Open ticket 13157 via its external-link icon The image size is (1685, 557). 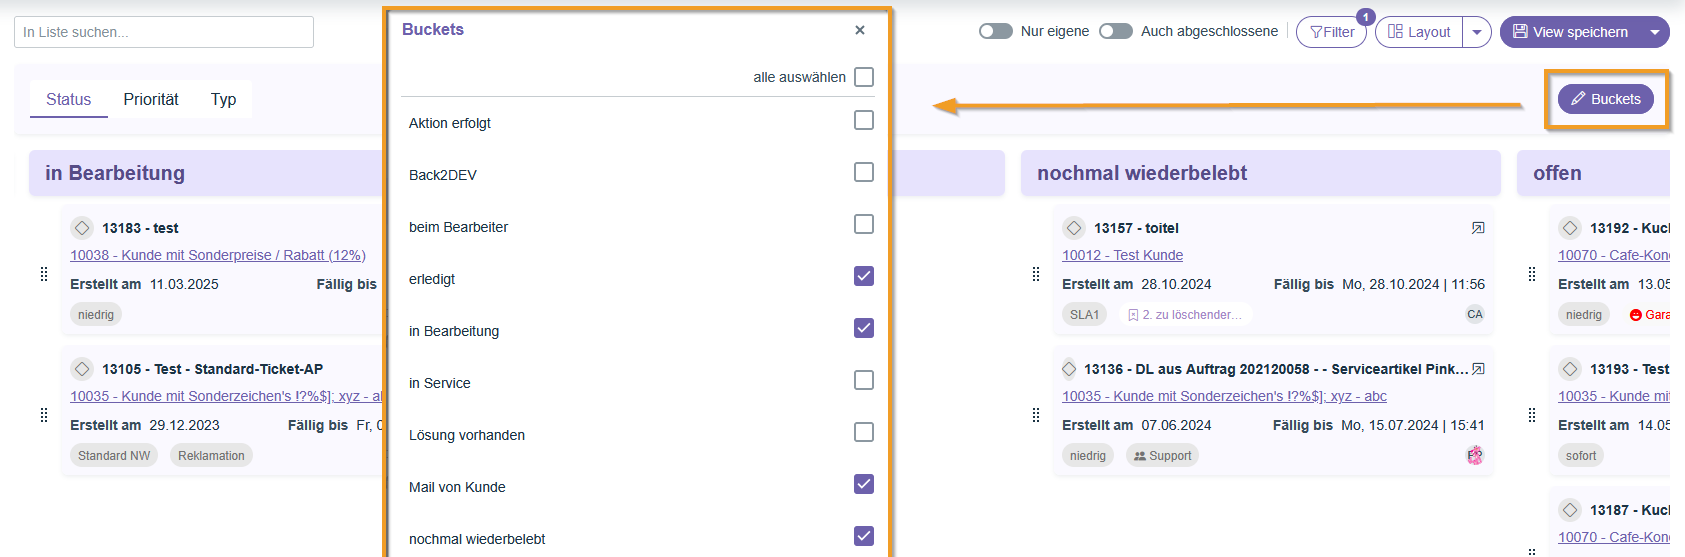(1477, 228)
